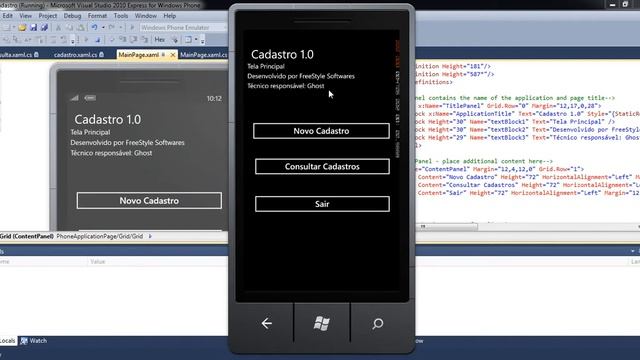Image resolution: width=640 pixels, height=360 pixels.
Task: Expand the breadcrumb arrow after Grid/Grid path
Action: click(150, 236)
